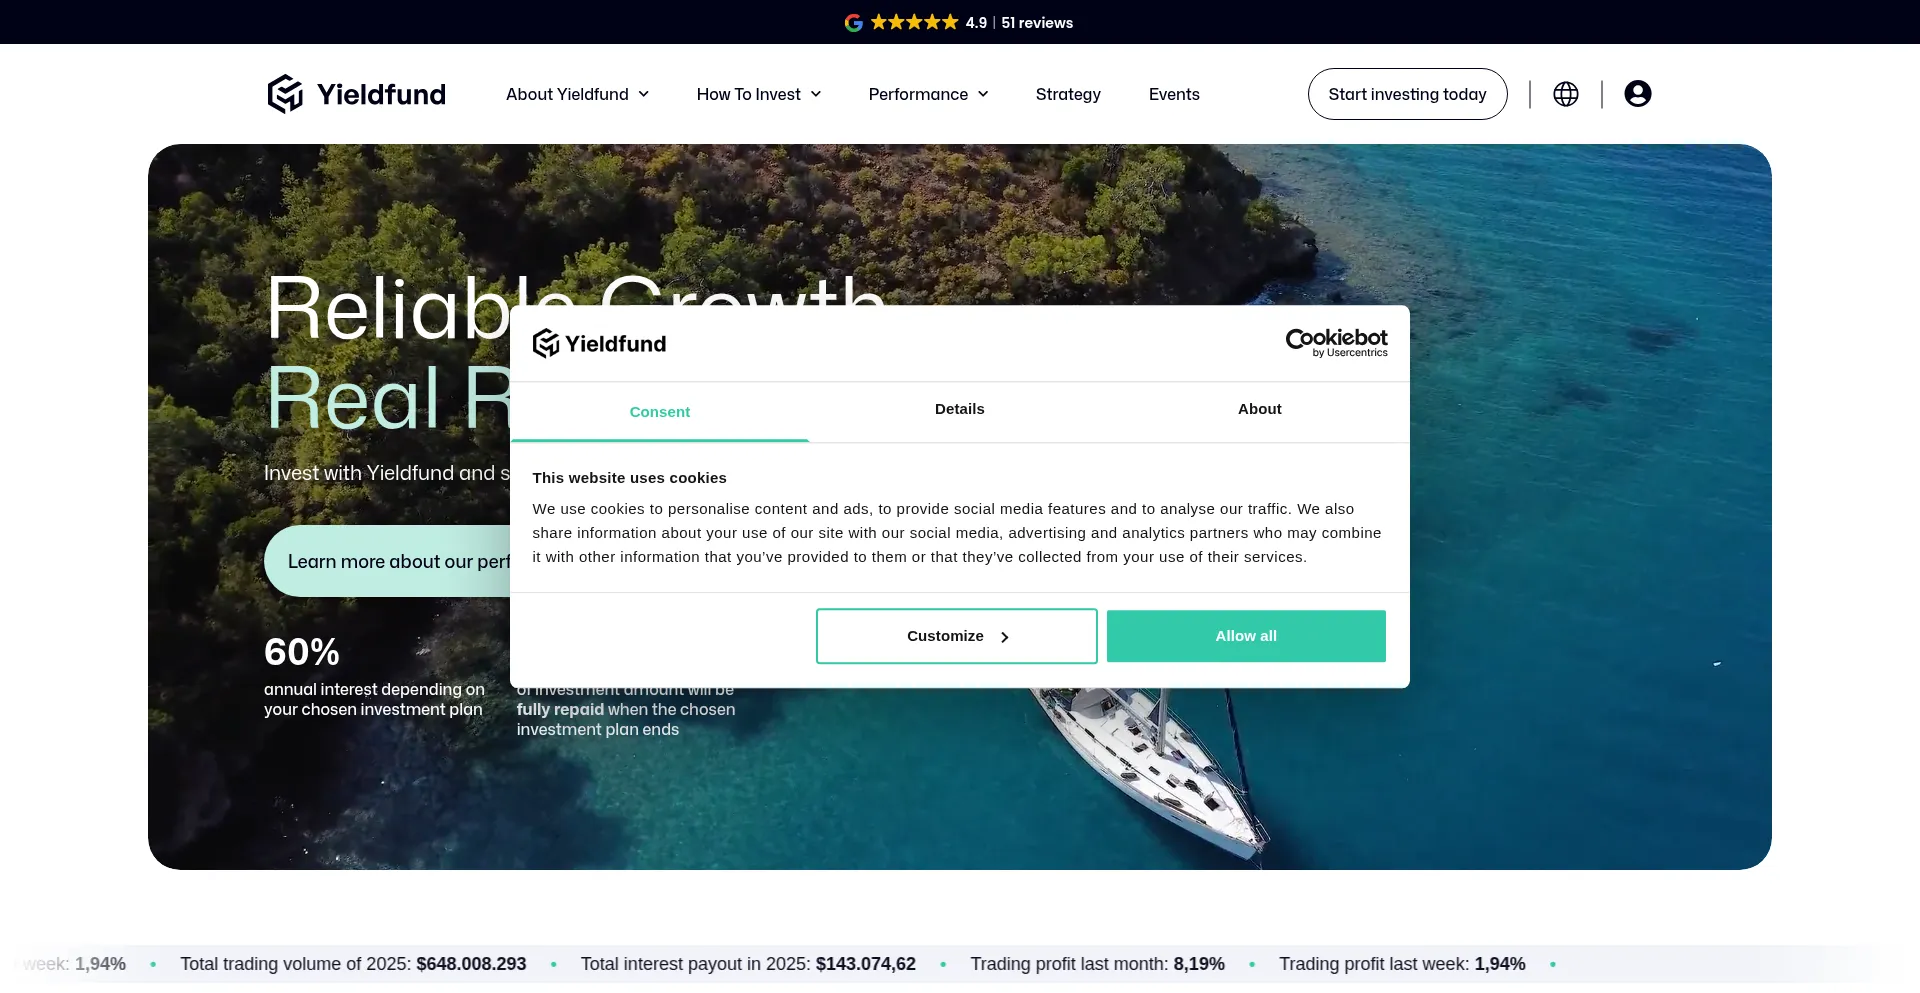
Task: Expand the How To Invest dropdown
Action: (759, 94)
